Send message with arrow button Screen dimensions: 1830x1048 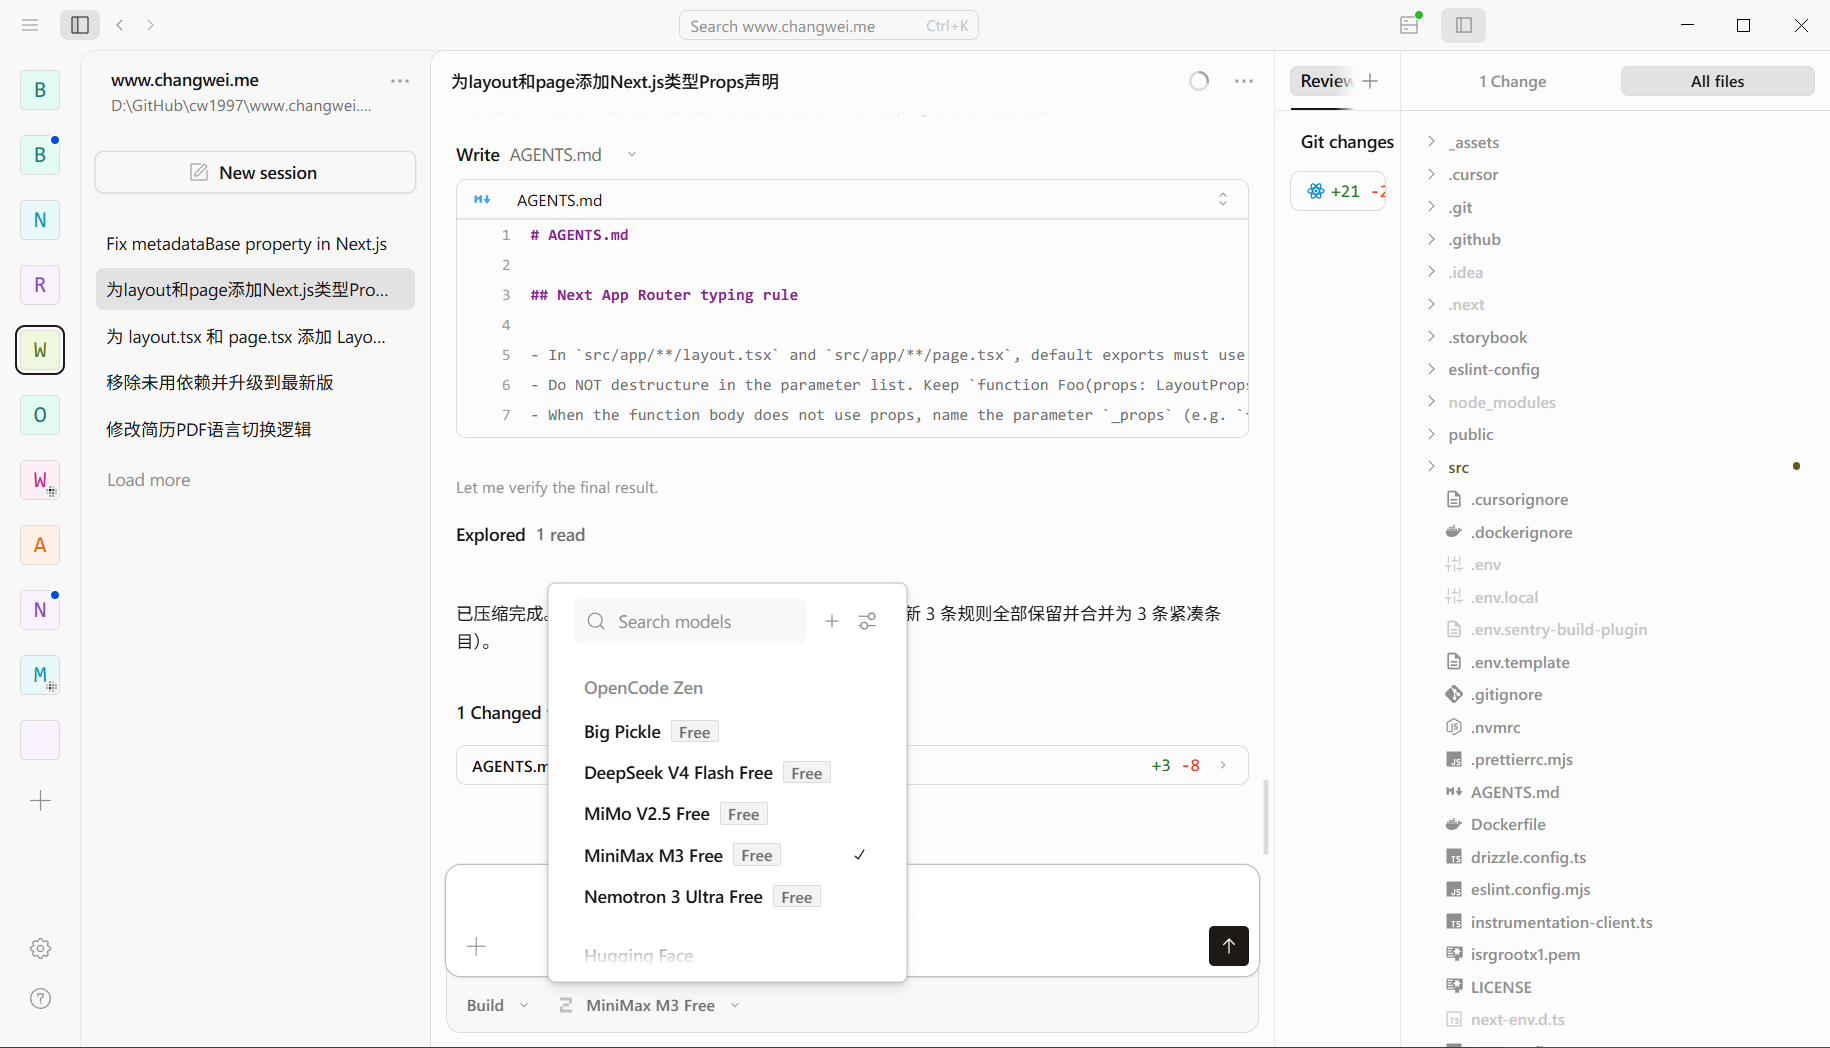pyautogui.click(x=1229, y=946)
